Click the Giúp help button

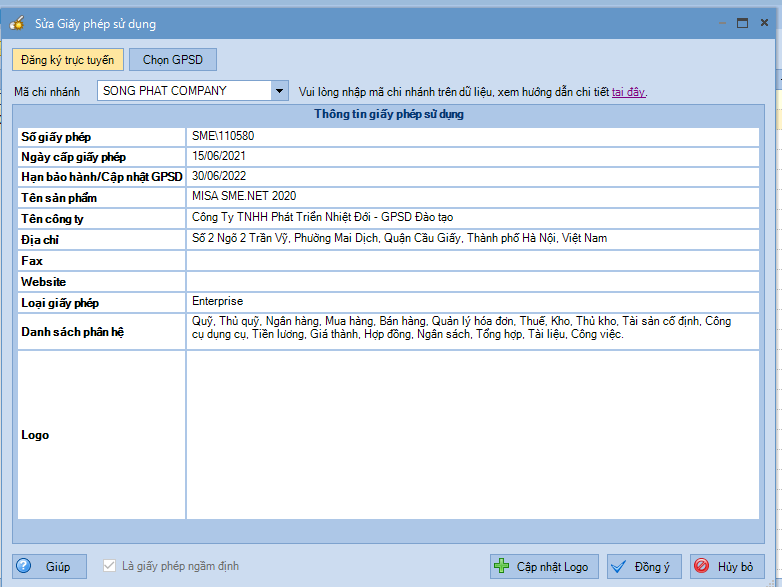(49, 567)
